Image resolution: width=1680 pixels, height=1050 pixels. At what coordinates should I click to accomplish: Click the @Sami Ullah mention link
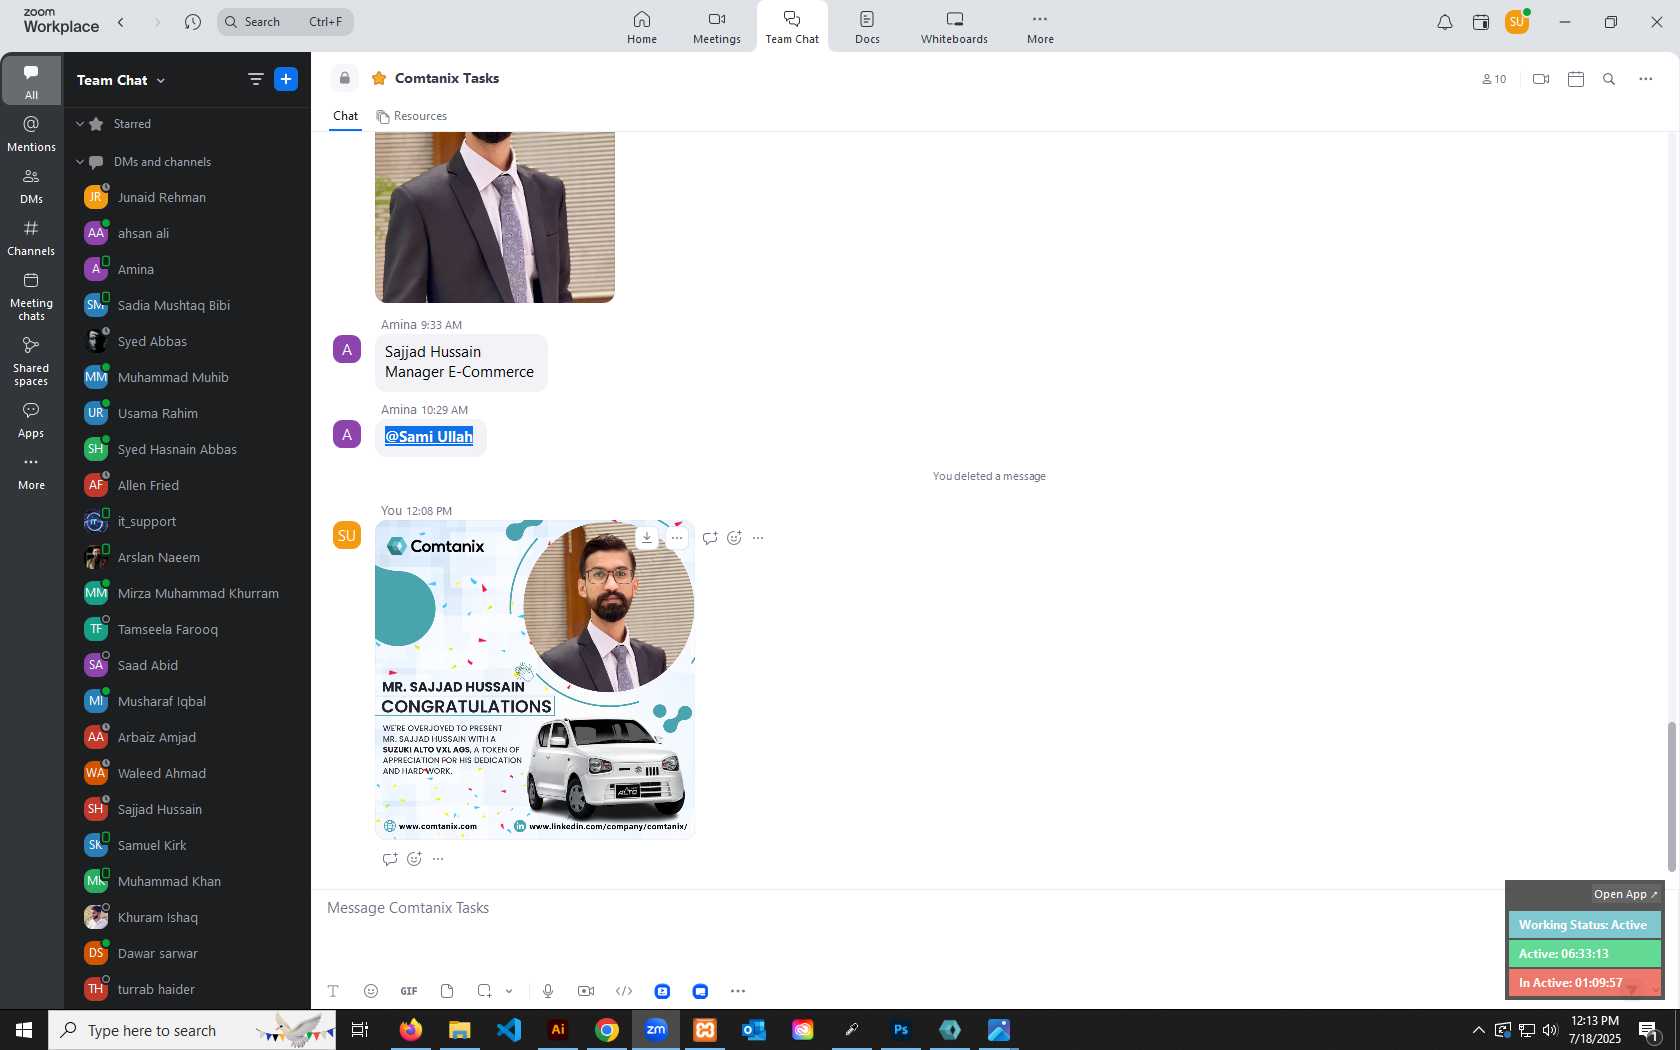point(429,437)
